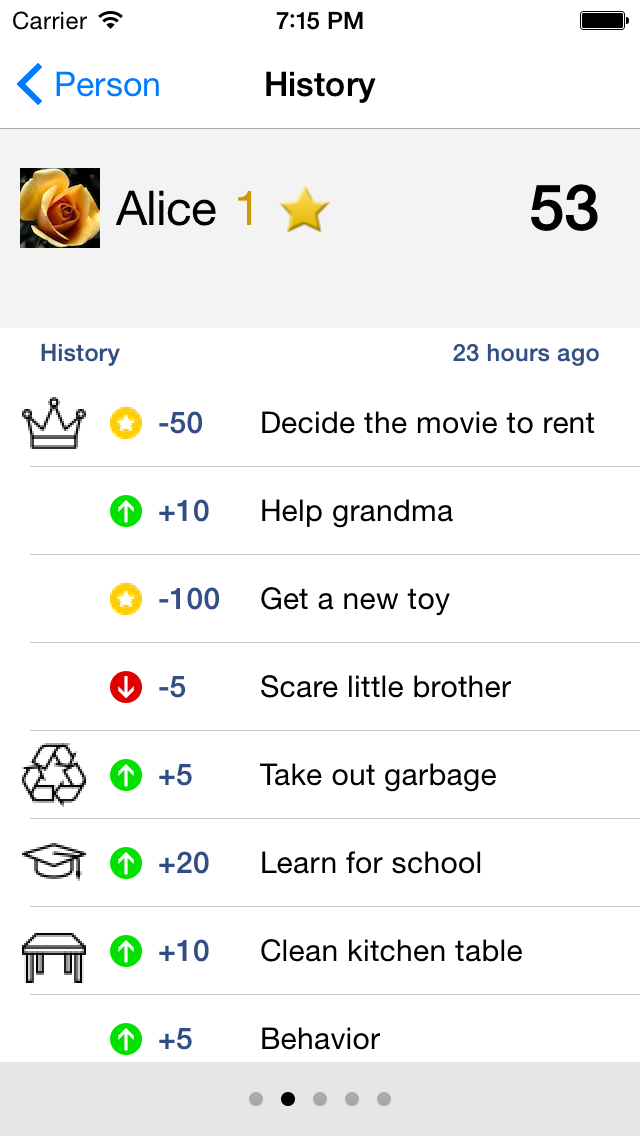Click the kitchen table icon
640x1136 pixels.
(x=55, y=952)
